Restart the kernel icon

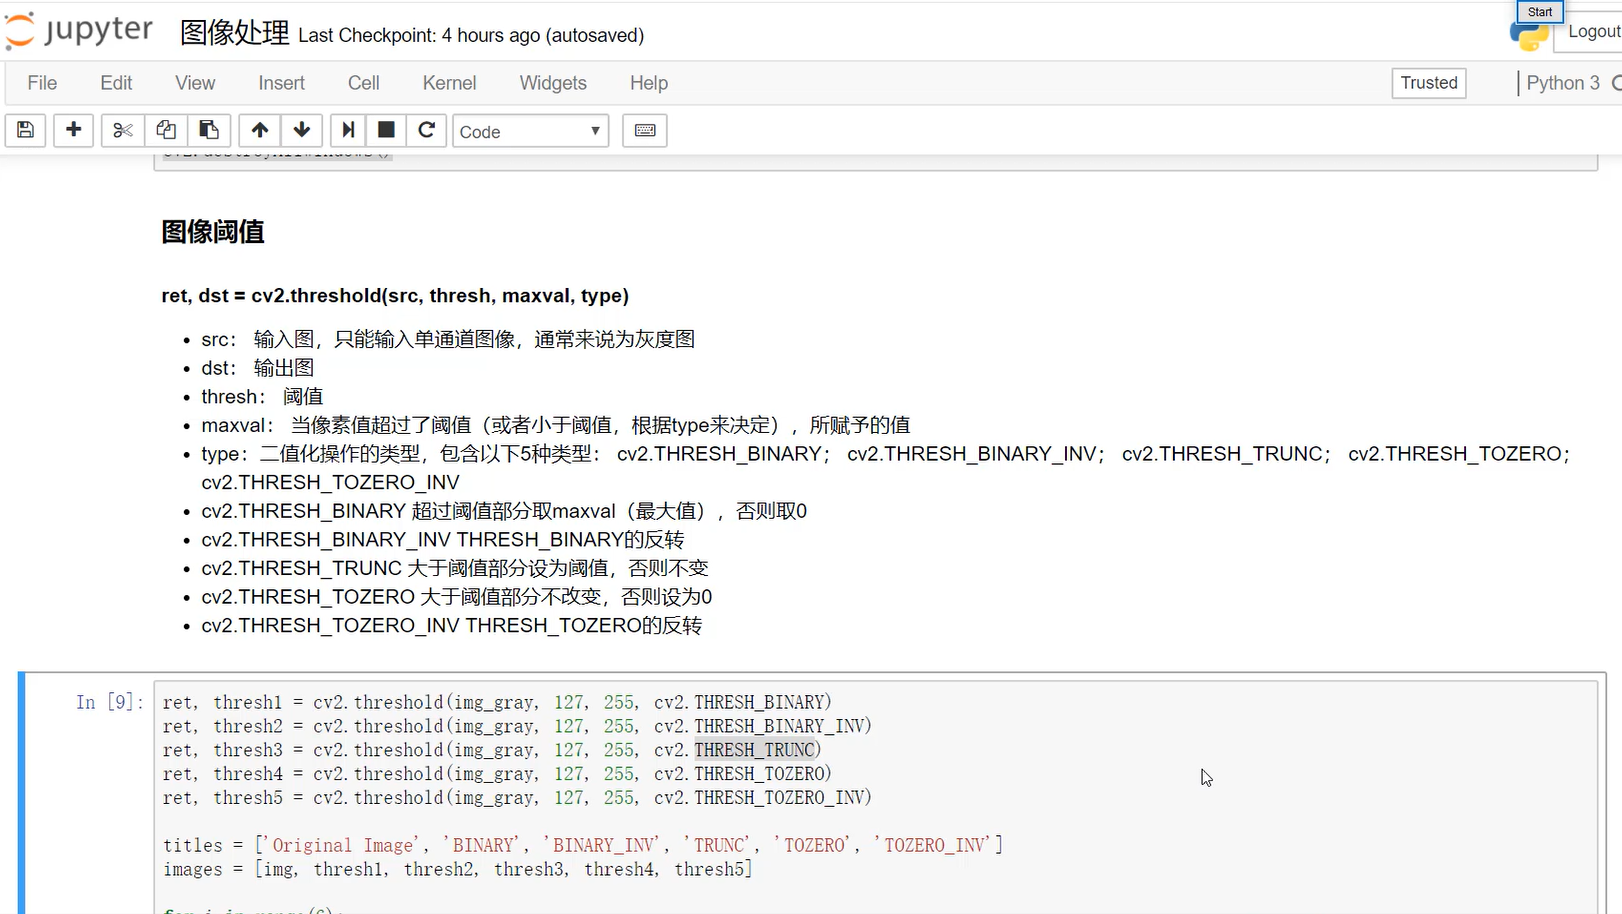click(x=426, y=131)
